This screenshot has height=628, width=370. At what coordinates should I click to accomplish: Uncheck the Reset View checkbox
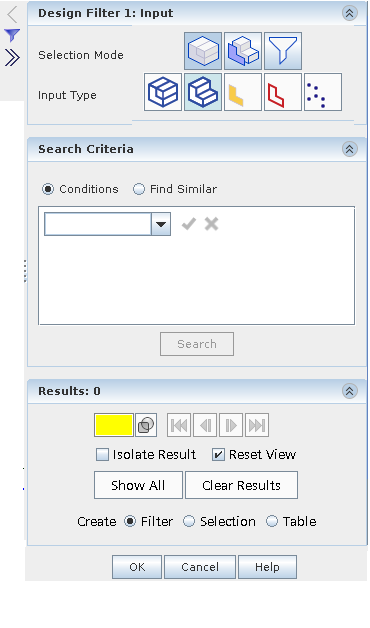[218, 455]
